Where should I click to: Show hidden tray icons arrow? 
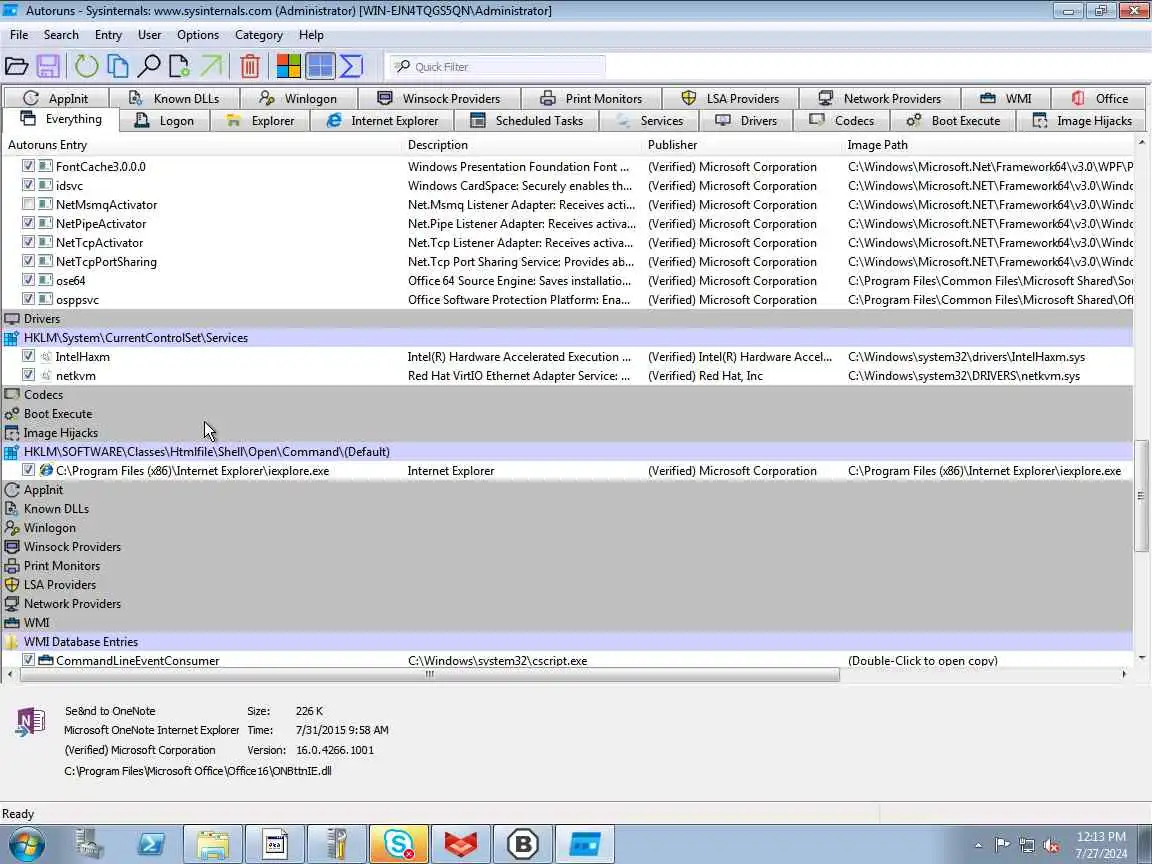(978, 846)
